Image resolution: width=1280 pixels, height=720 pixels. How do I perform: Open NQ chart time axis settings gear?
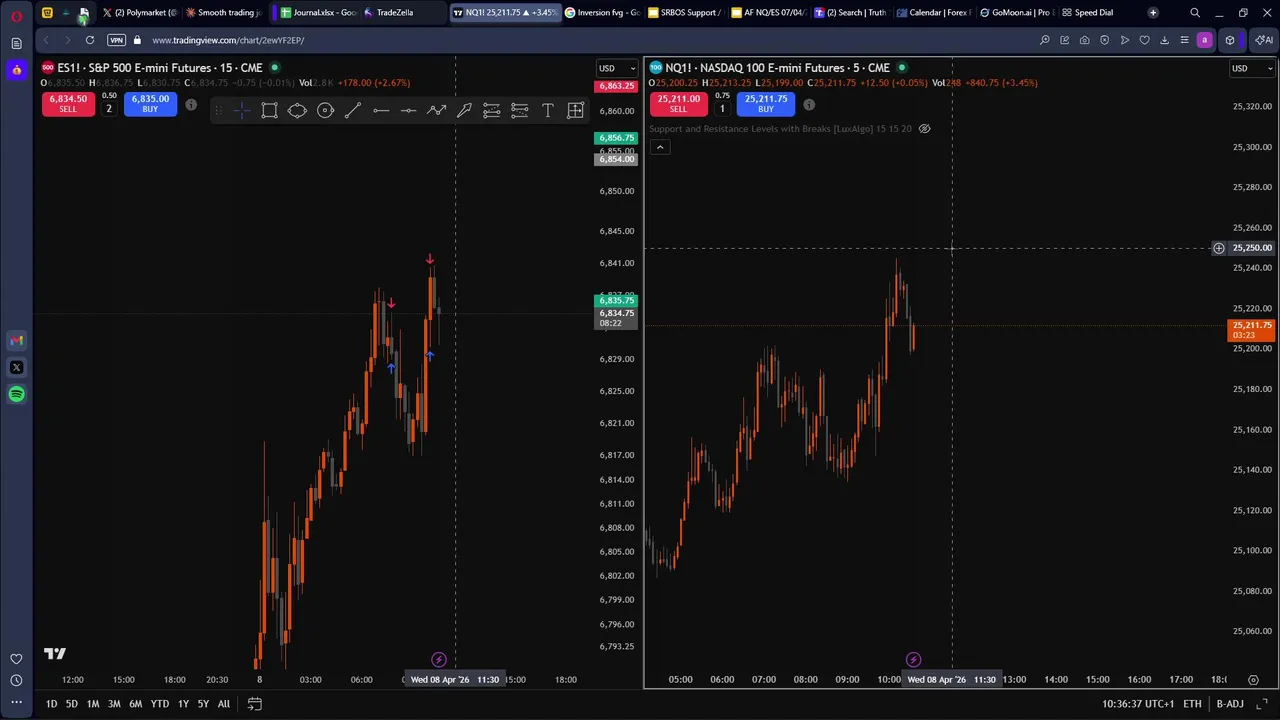click(x=1253, y=680)
